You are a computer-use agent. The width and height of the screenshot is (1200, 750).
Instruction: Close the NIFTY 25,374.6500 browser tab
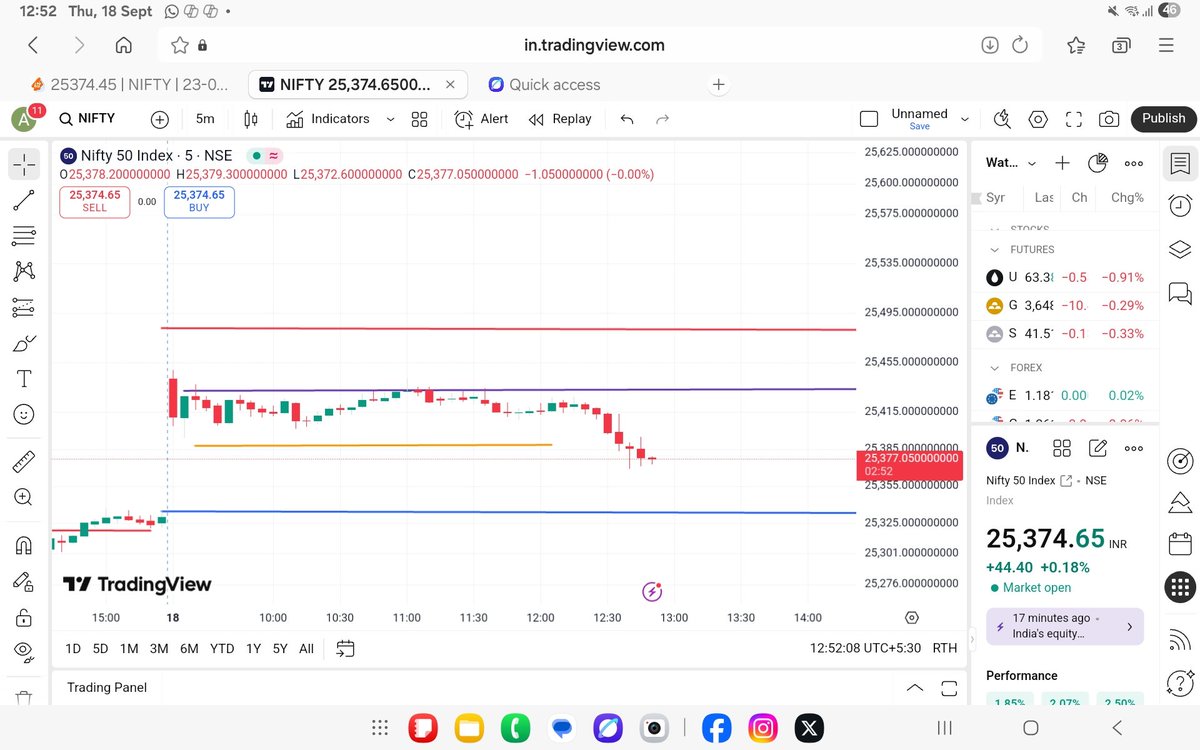tap(450, 85)
